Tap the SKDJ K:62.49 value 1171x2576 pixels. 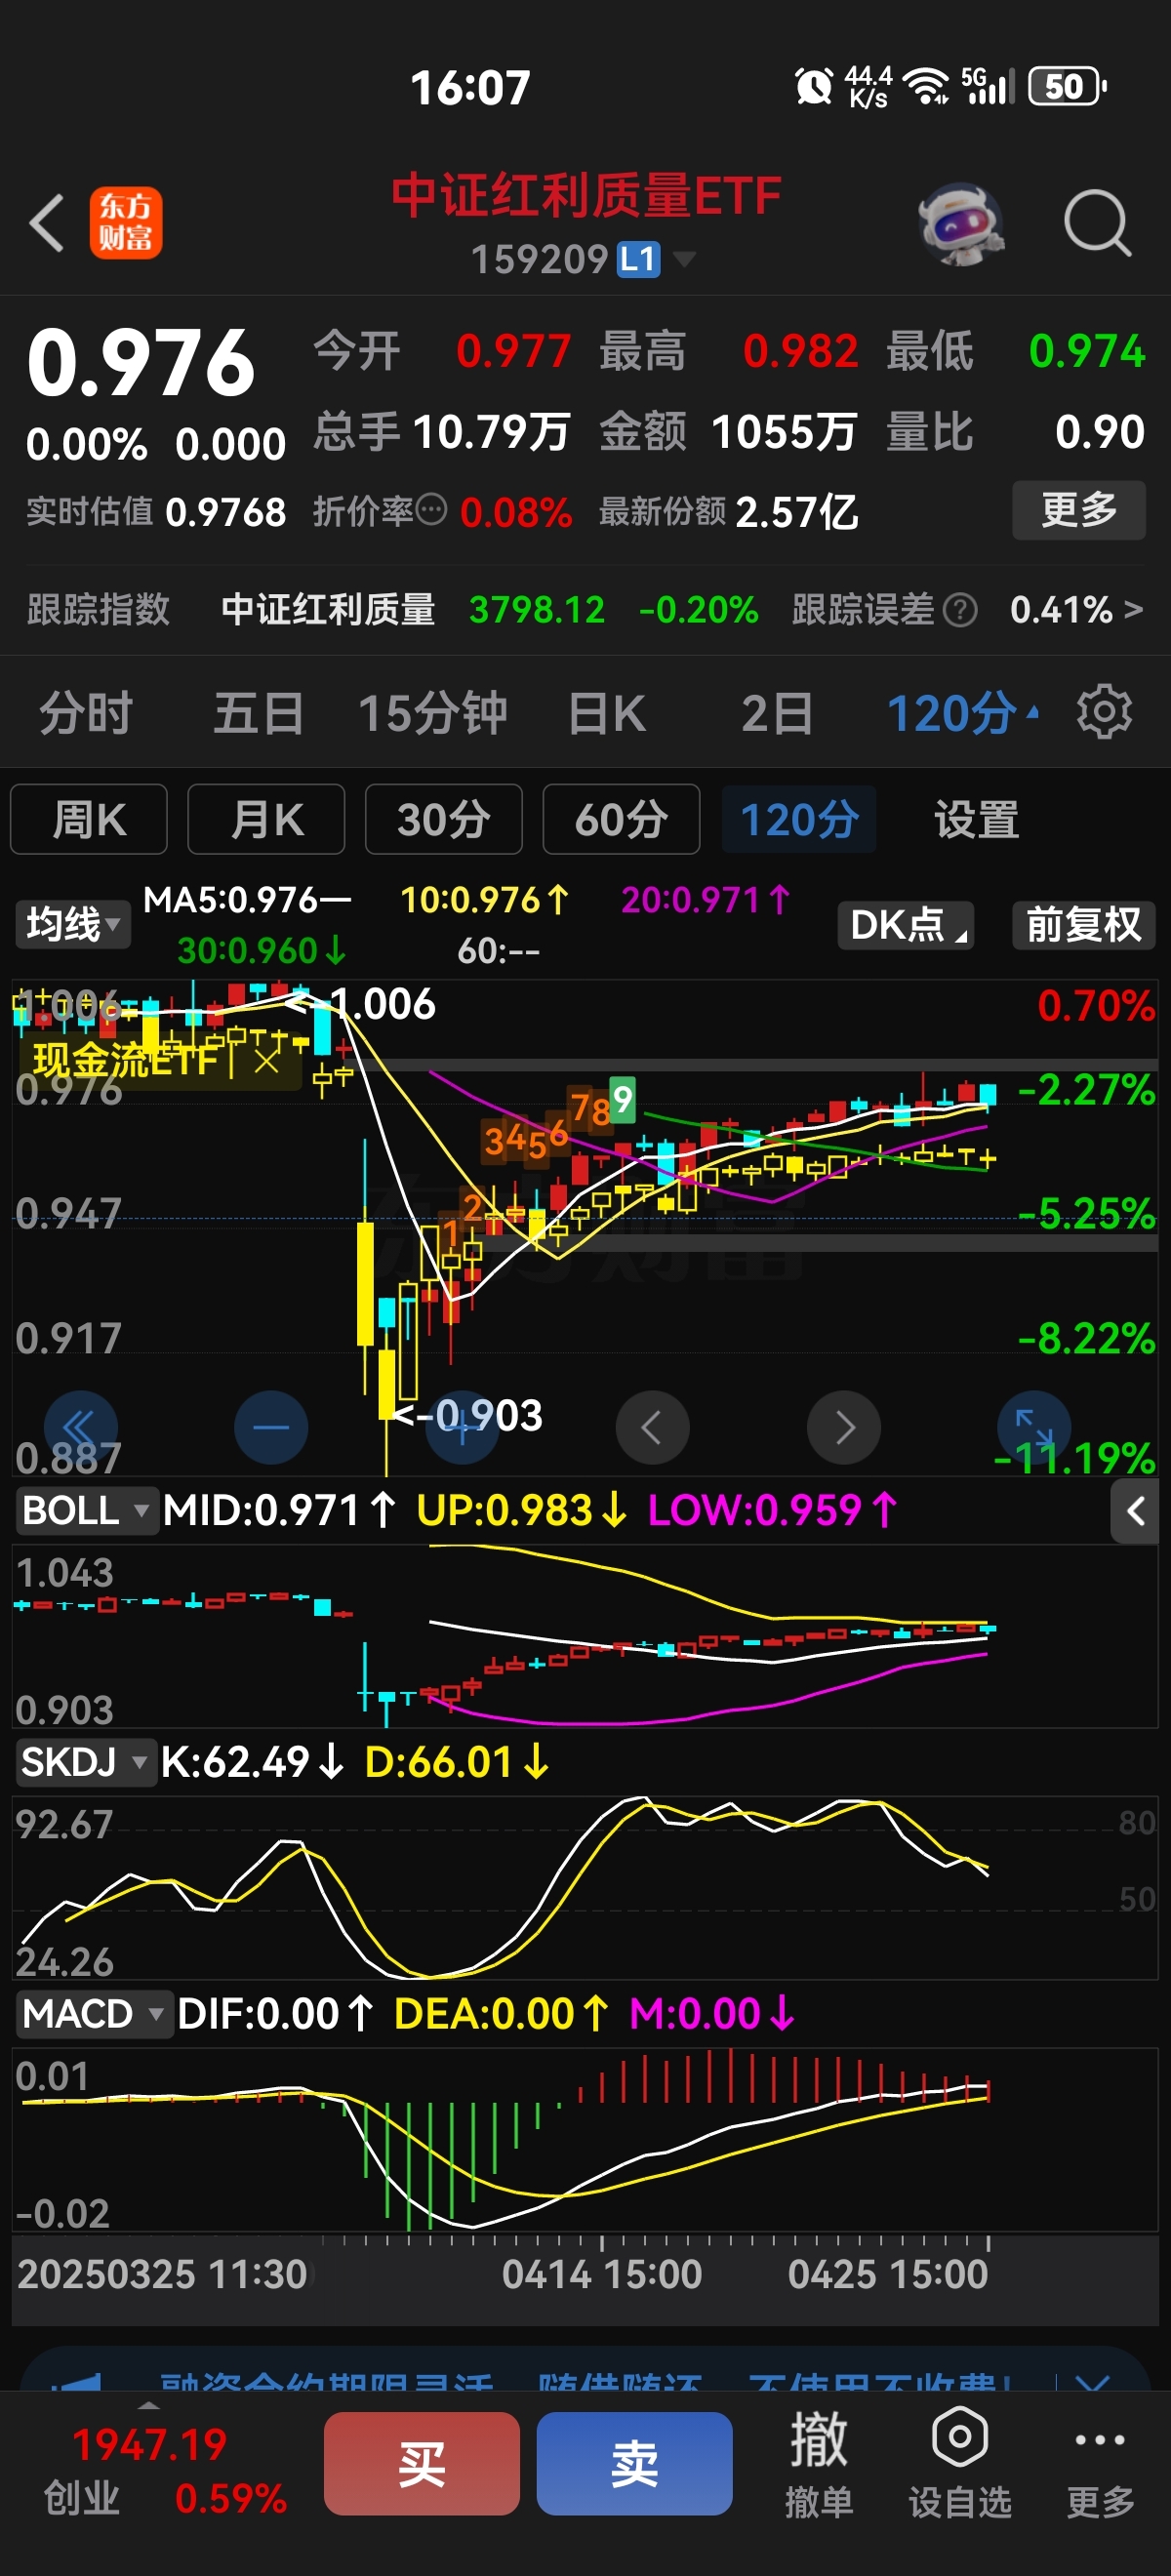tap(252, 1762)
